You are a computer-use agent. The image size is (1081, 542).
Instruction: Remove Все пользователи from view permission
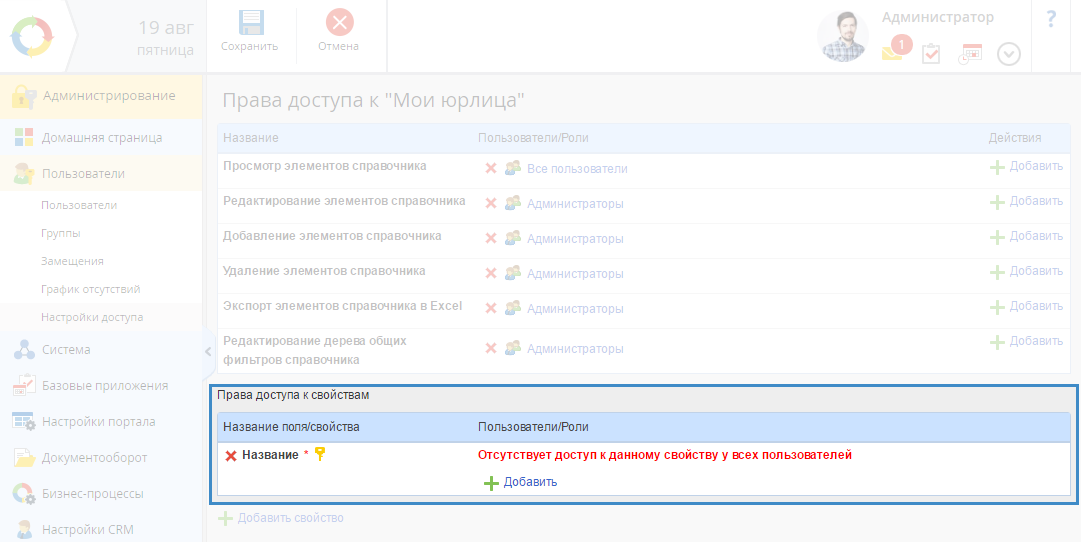(491, 169)
